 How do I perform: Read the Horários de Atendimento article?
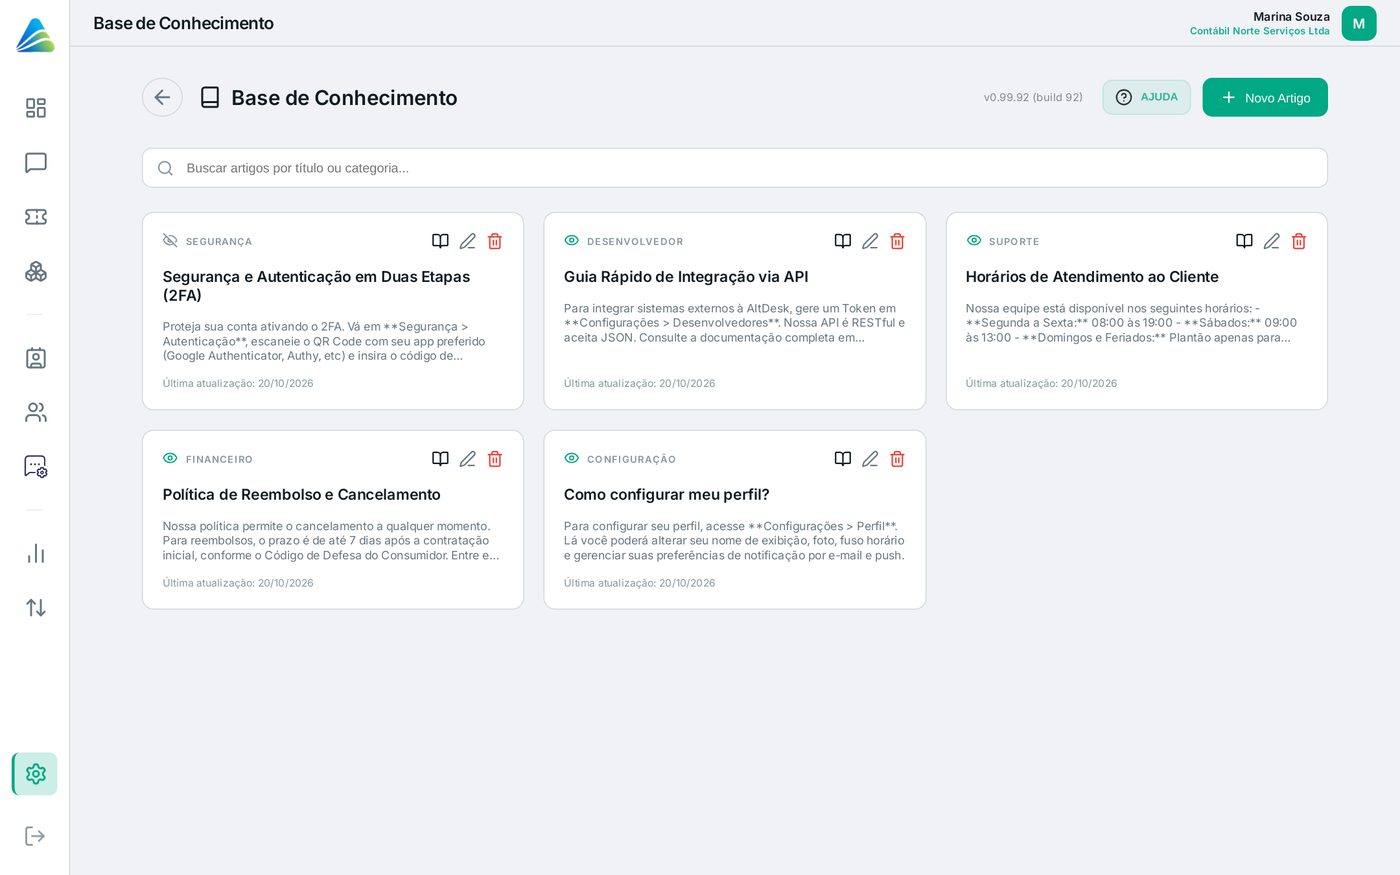pos(1244,241)
